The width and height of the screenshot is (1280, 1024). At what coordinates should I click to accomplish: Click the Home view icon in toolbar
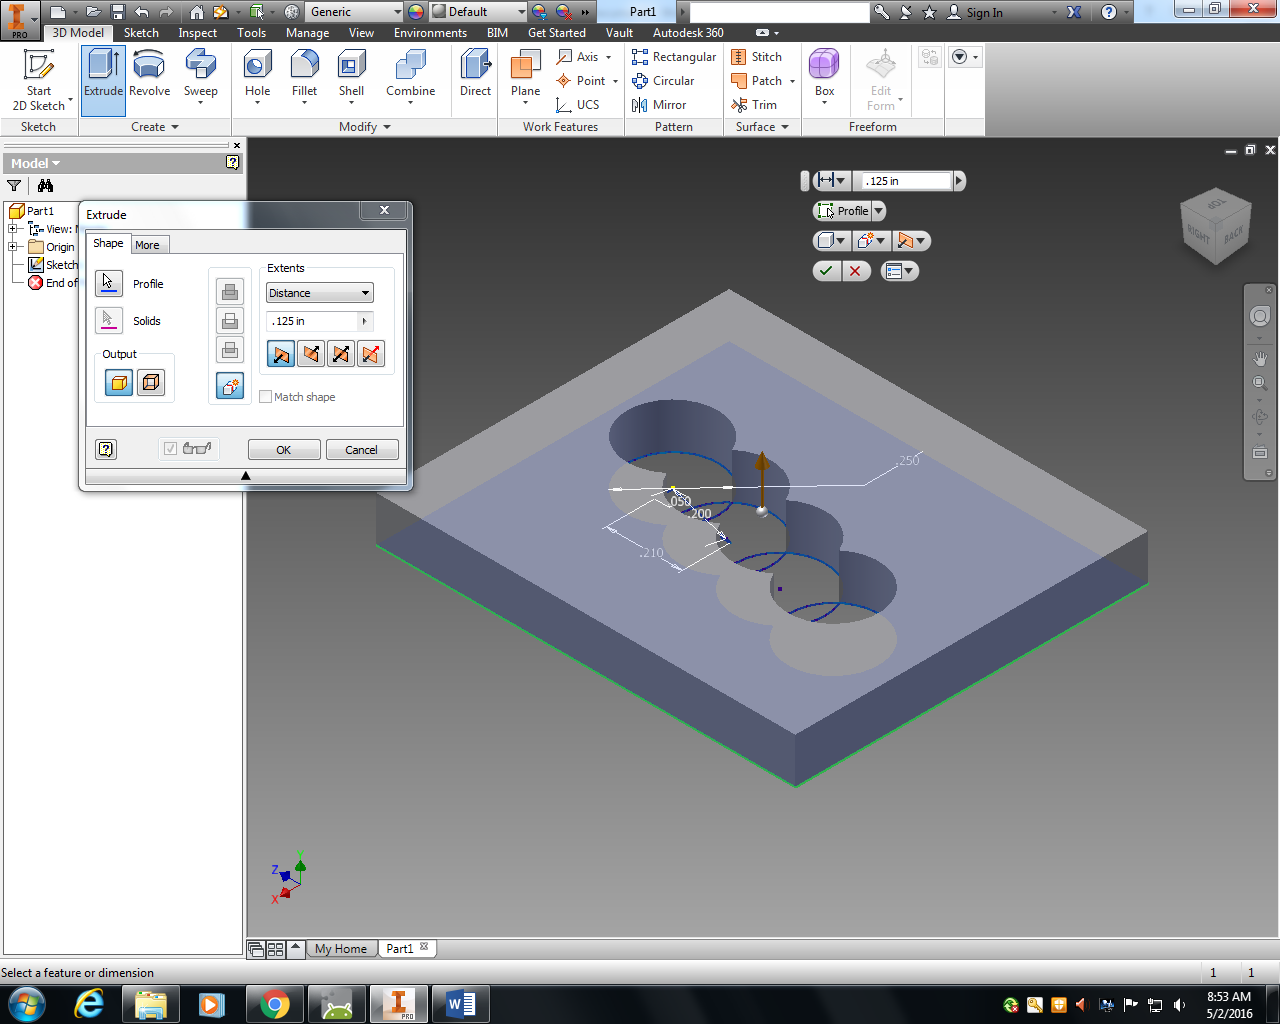[x=196, y=12]
